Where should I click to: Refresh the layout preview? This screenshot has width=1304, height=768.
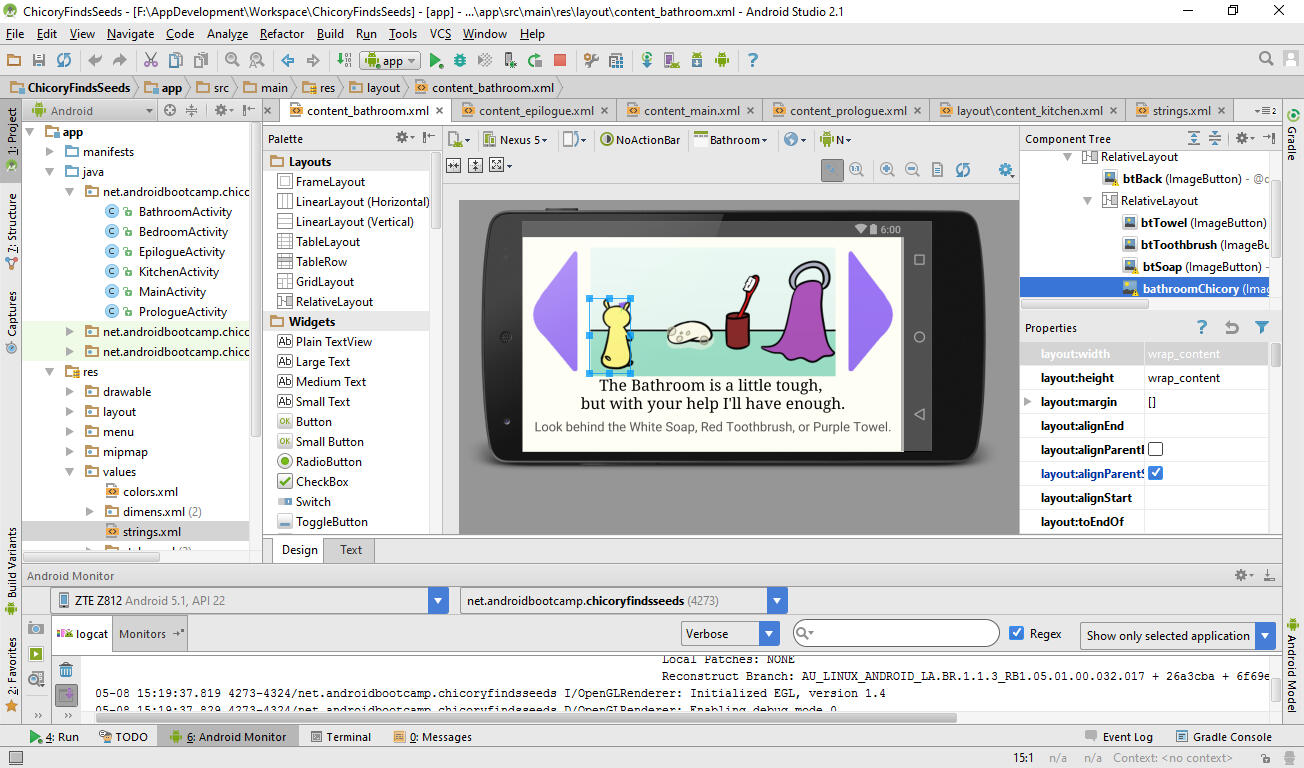click(x=963, y=170)
